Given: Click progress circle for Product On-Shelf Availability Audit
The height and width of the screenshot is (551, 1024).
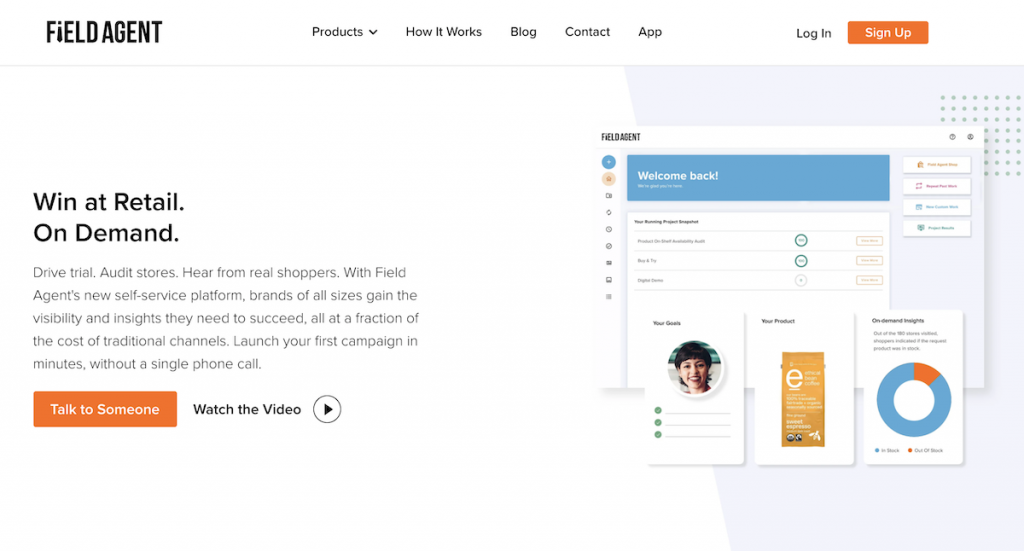Looking at the screenshot, I should 801,241.
